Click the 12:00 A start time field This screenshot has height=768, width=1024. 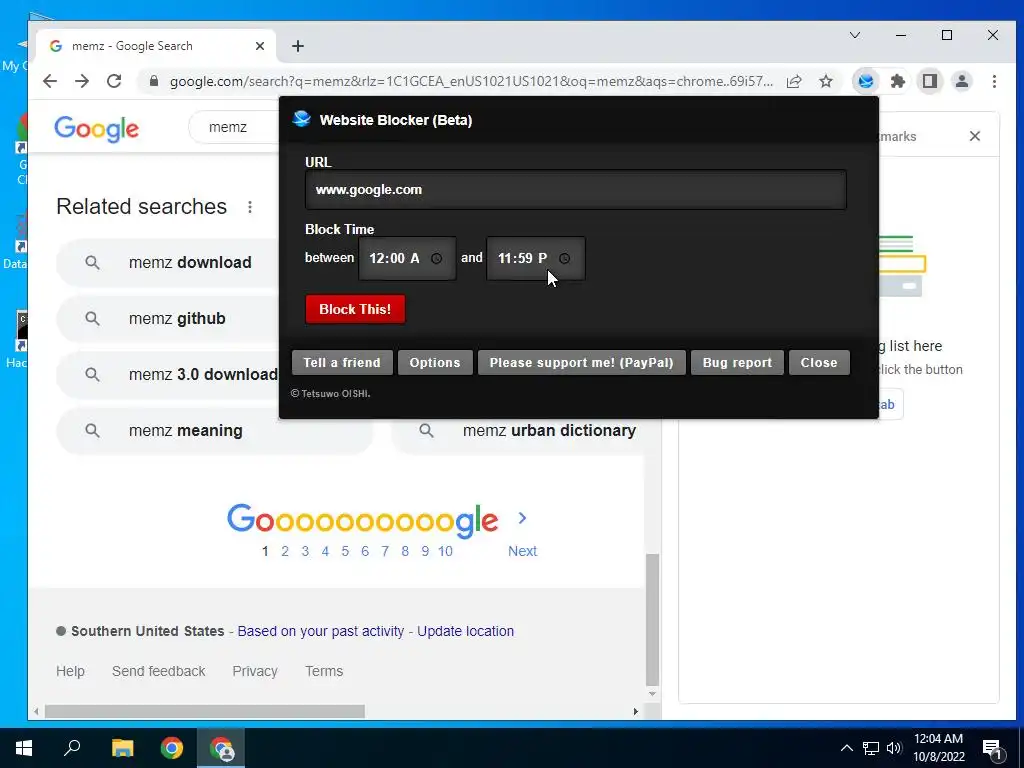point(407,259)
